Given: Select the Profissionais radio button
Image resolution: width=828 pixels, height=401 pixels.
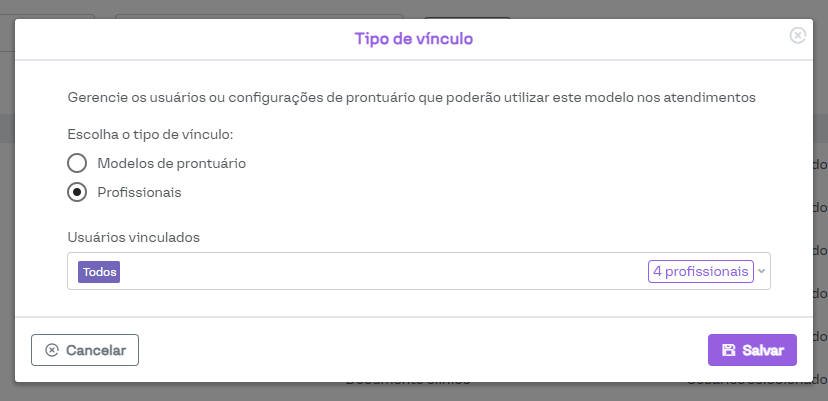Looking at the screenshot, I should [77, 192].
